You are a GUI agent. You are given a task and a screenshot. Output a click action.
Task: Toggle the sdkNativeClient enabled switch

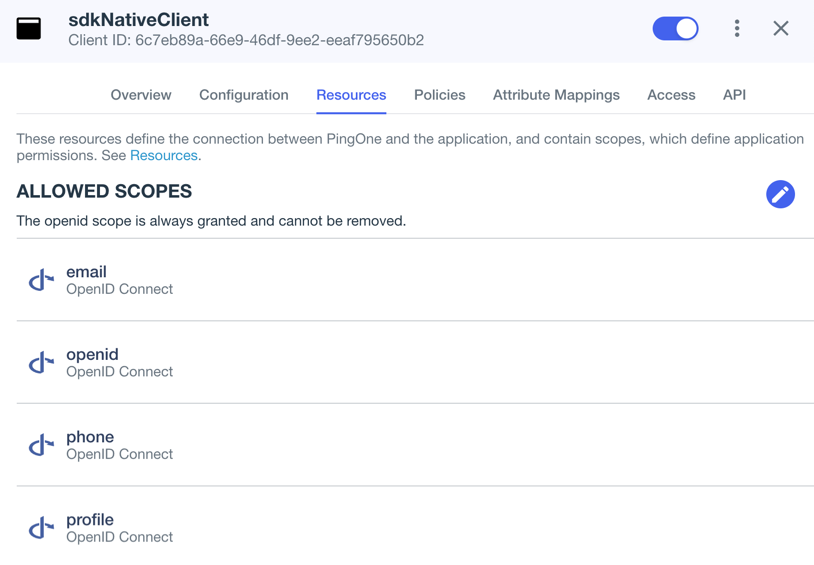click(675, 29)
